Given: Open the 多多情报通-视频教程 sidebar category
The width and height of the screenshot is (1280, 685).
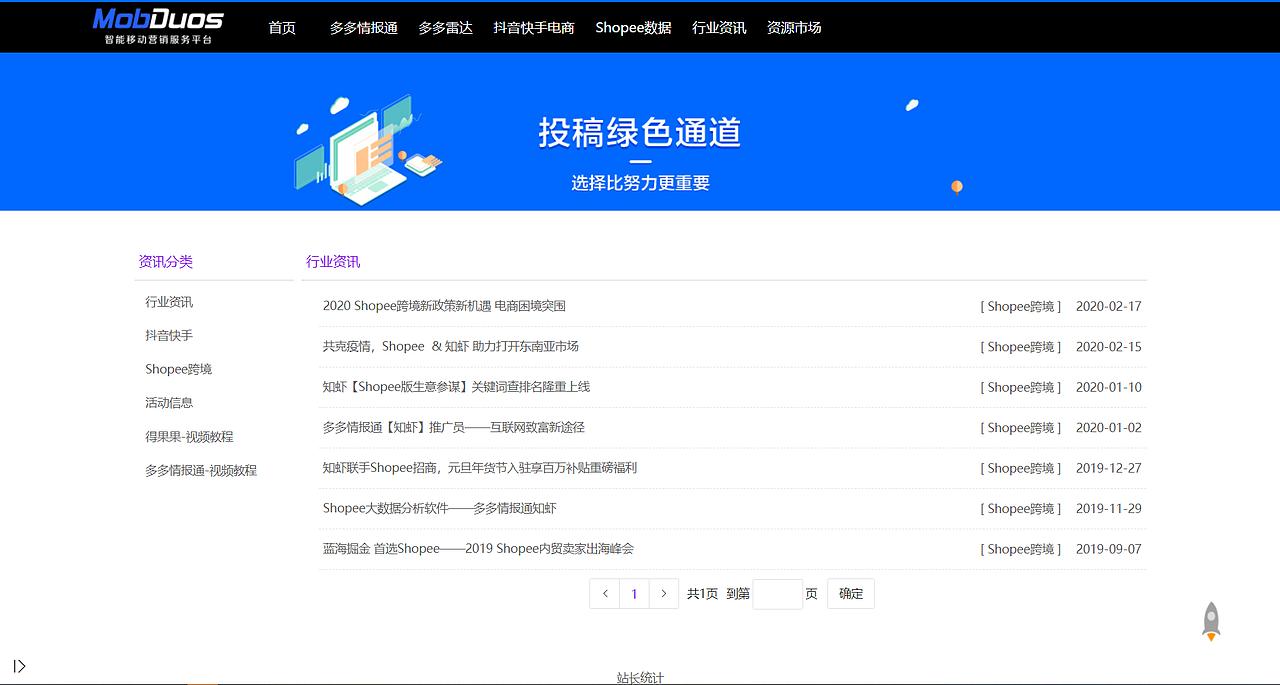Looking at the screenshot, I should [200, 469].
